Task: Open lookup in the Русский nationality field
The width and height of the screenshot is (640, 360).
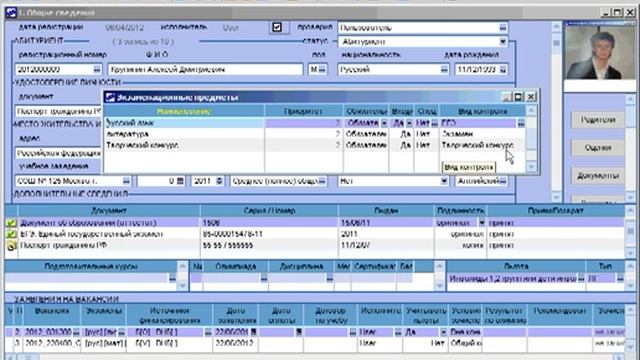Action: (x=444, y=69)
